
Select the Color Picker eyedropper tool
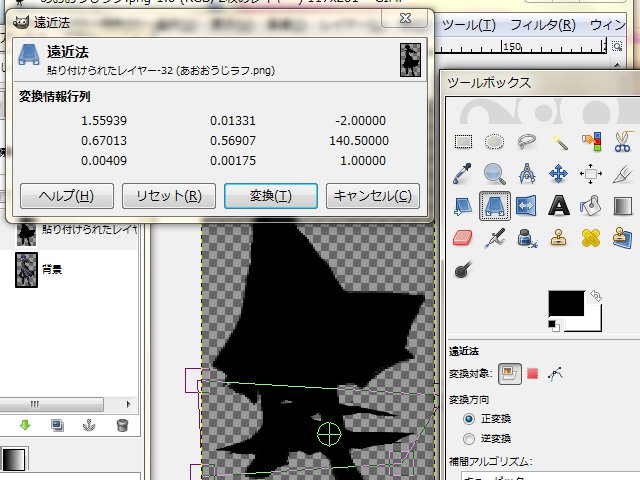463,173
